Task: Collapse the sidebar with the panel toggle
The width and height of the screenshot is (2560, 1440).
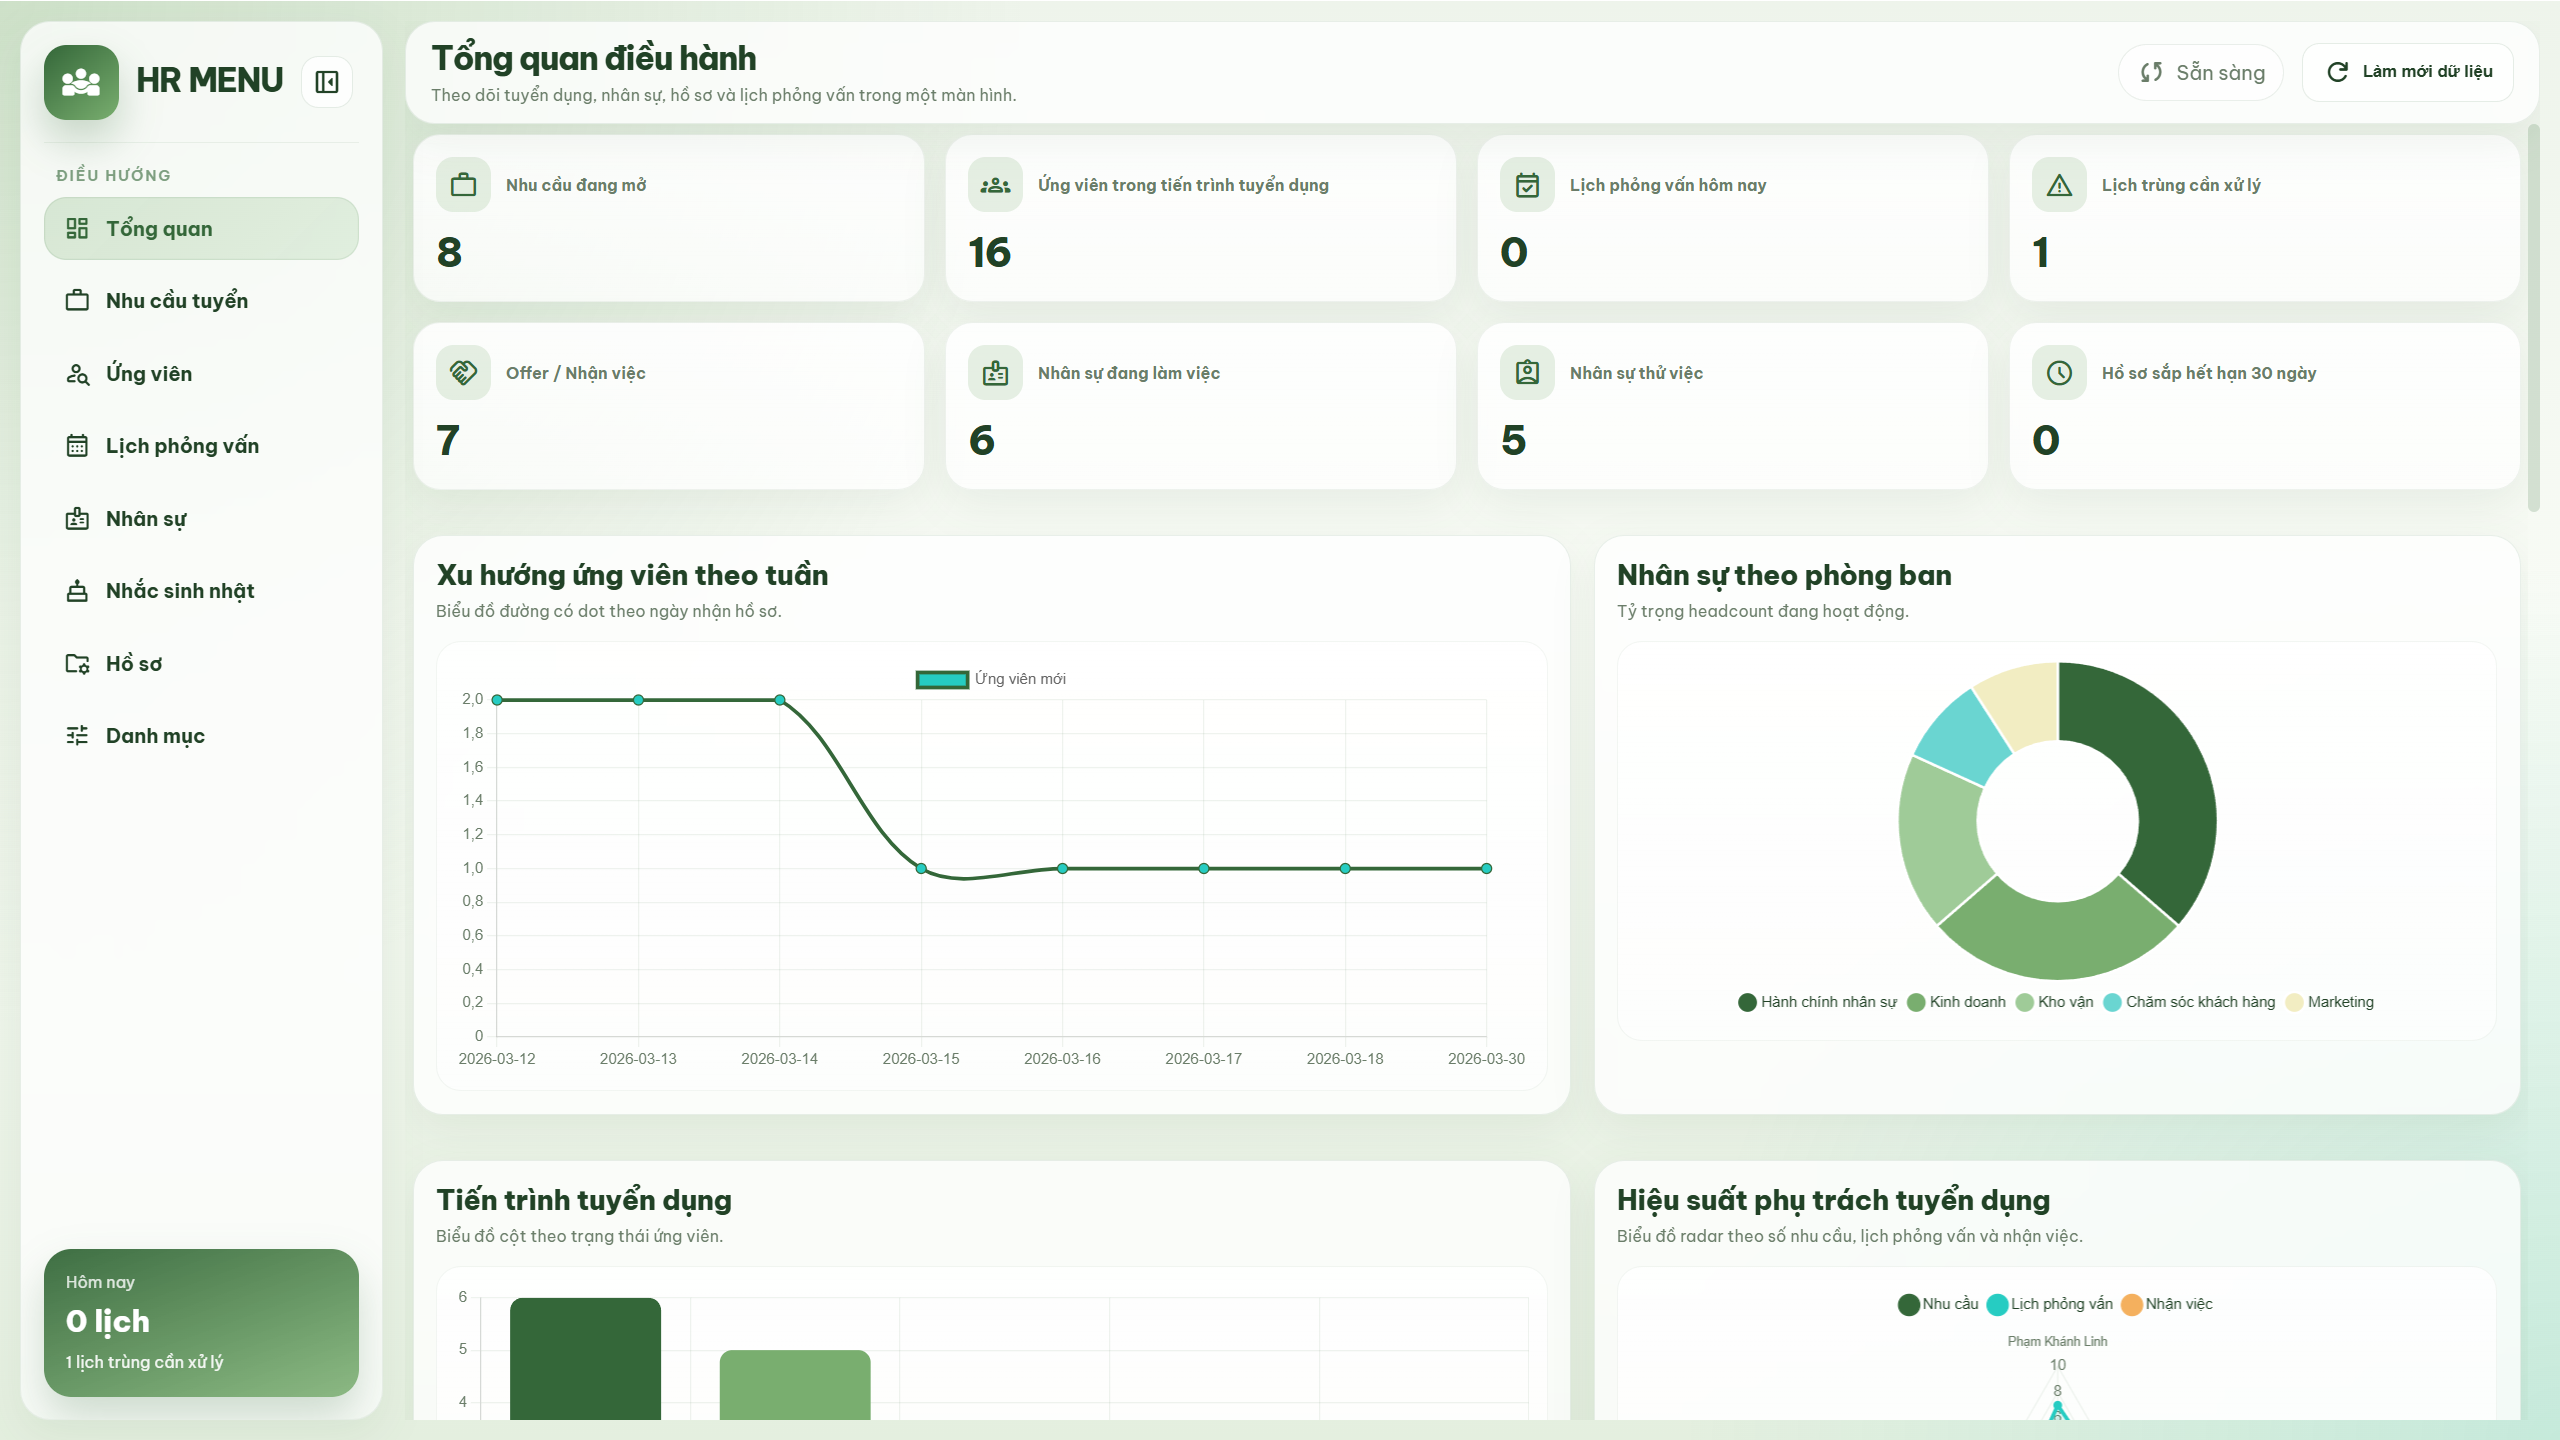Action: pos(325,81)
